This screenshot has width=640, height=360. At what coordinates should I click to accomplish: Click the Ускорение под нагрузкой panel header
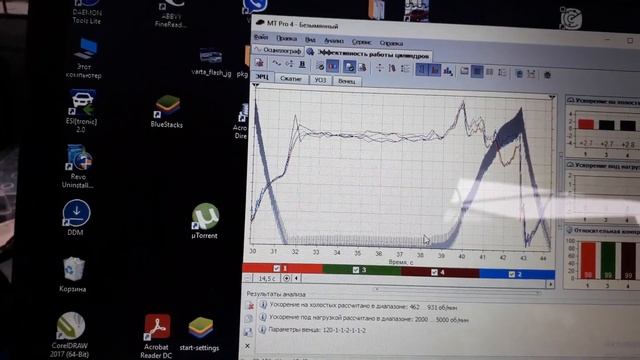click(x=602, y=166)
